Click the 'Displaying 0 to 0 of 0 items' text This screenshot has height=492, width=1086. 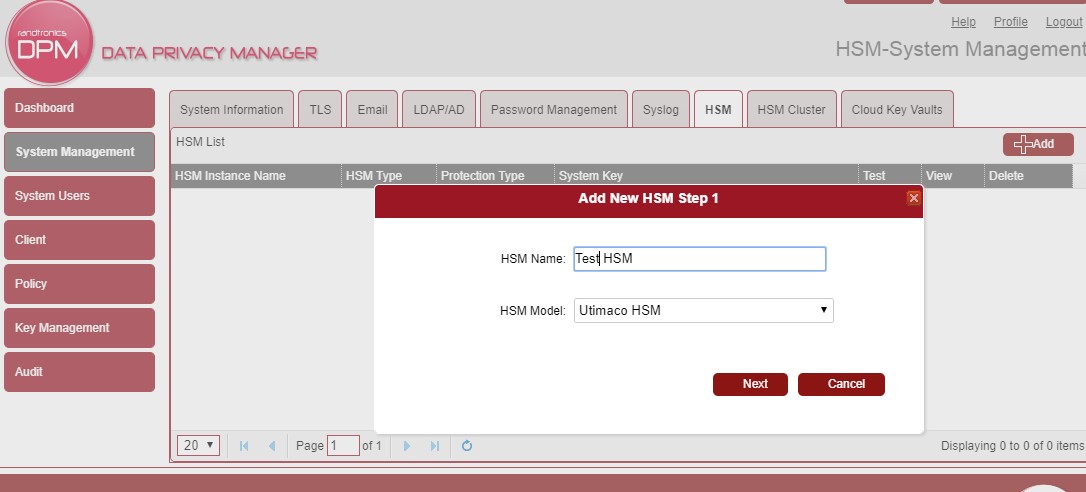(1012, 446)
